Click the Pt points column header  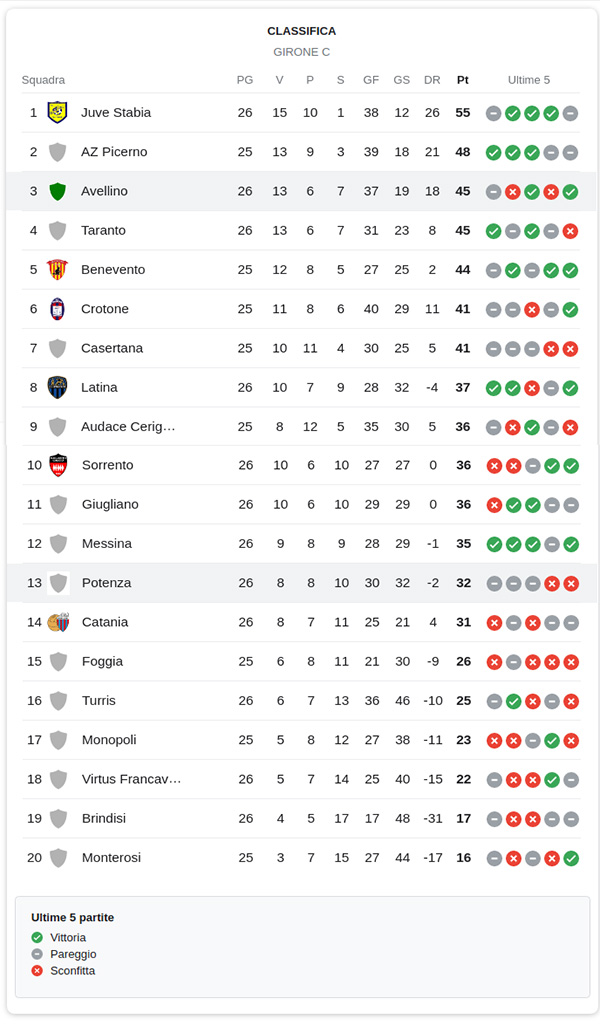click(462, 80)
